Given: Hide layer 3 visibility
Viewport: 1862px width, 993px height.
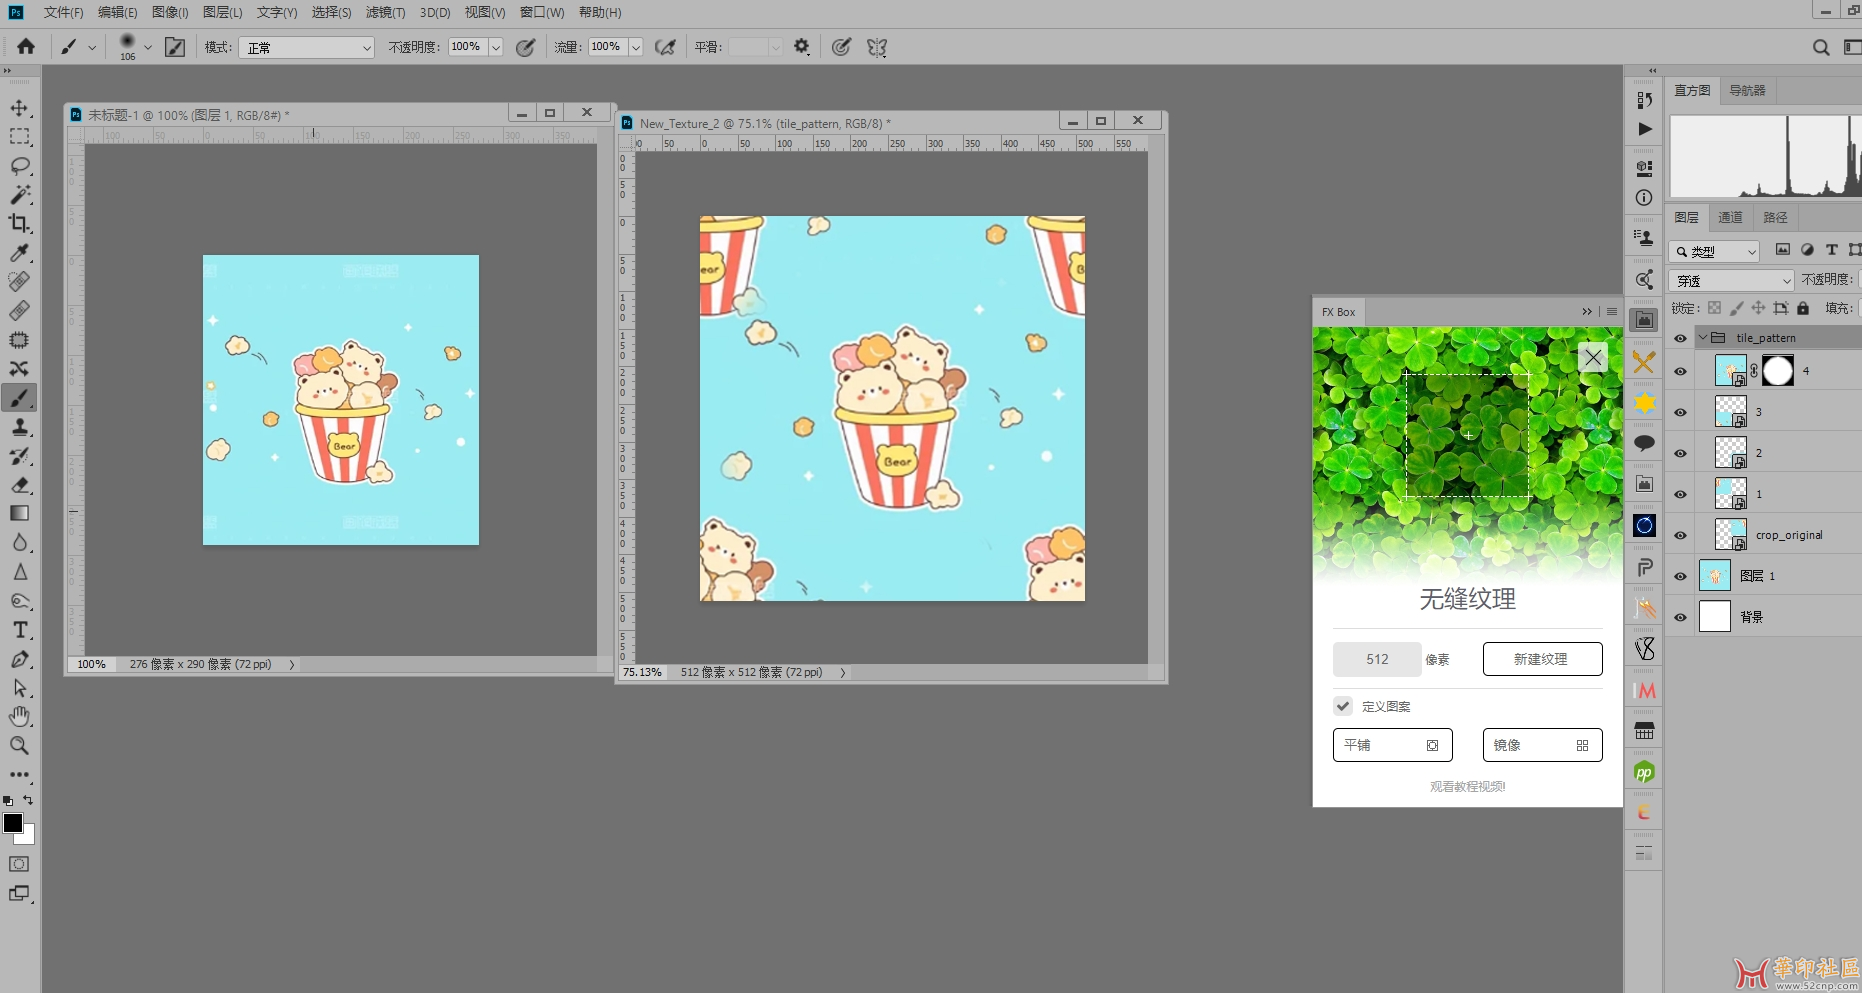Looking at the screenshot, I should 1680,412.
